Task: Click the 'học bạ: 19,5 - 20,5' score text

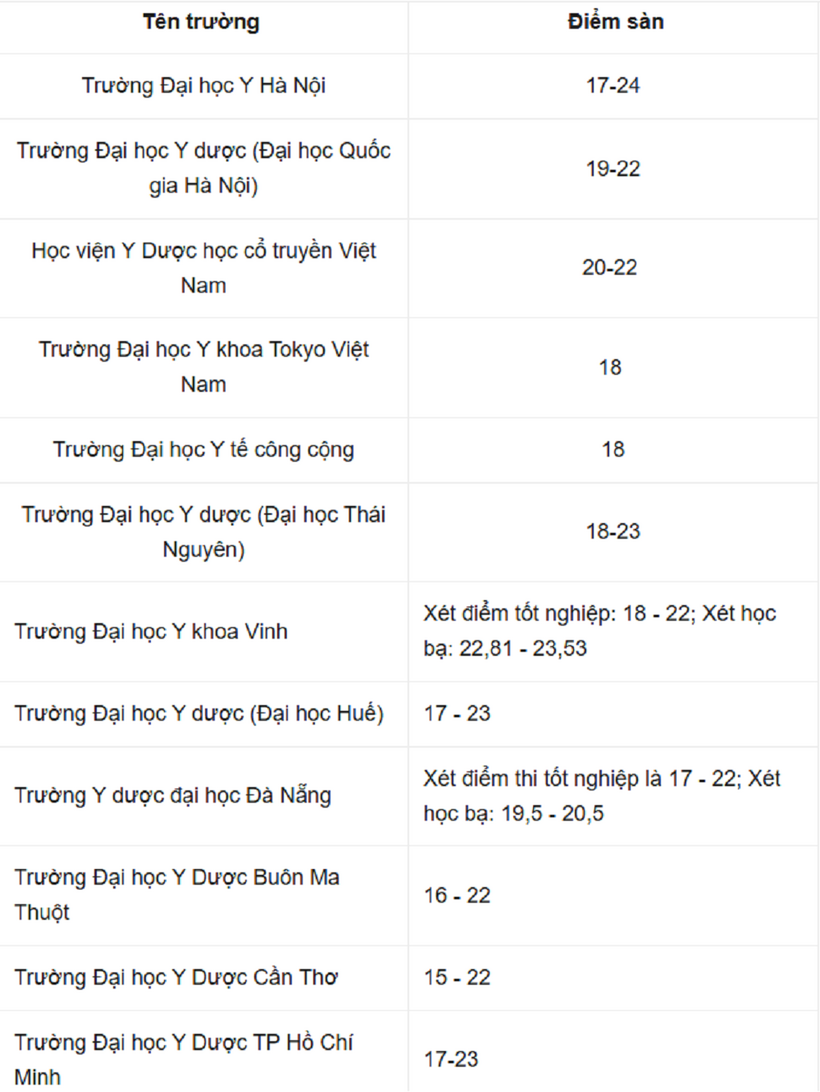Action: pyautogui.click(x=513, y=813)
